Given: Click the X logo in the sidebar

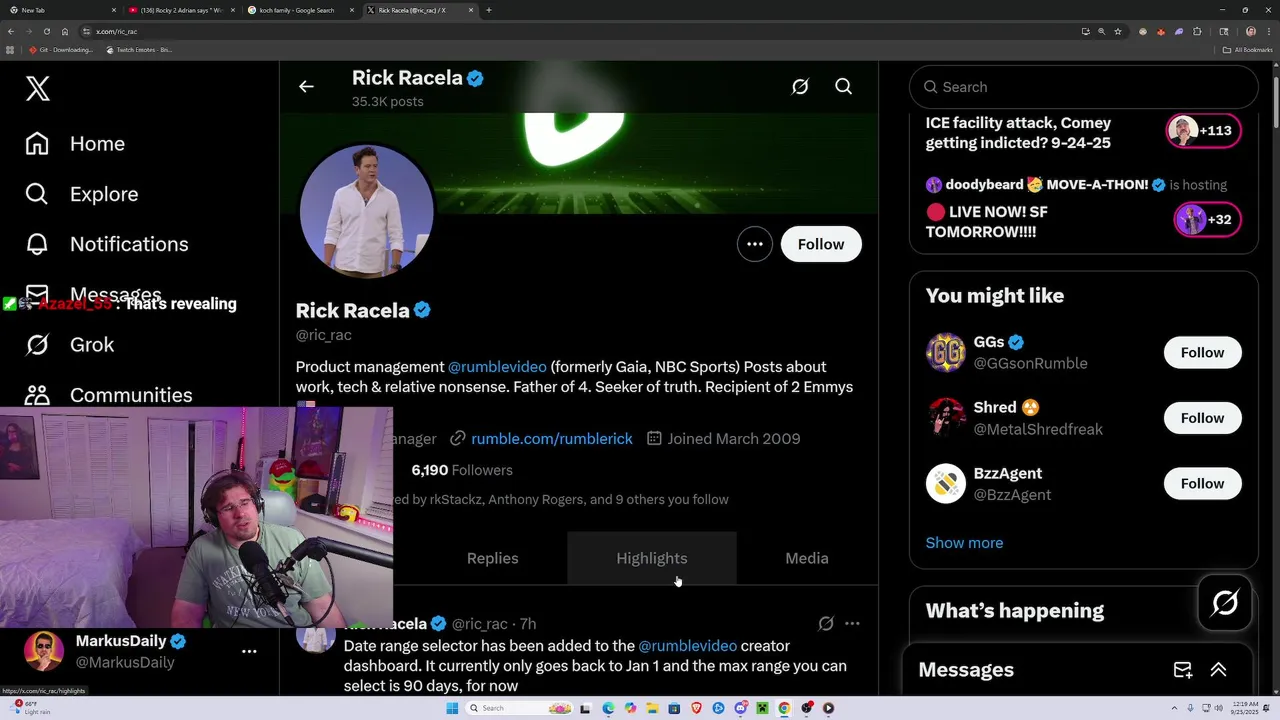Looking at the screenshot, I should point(38,88).
